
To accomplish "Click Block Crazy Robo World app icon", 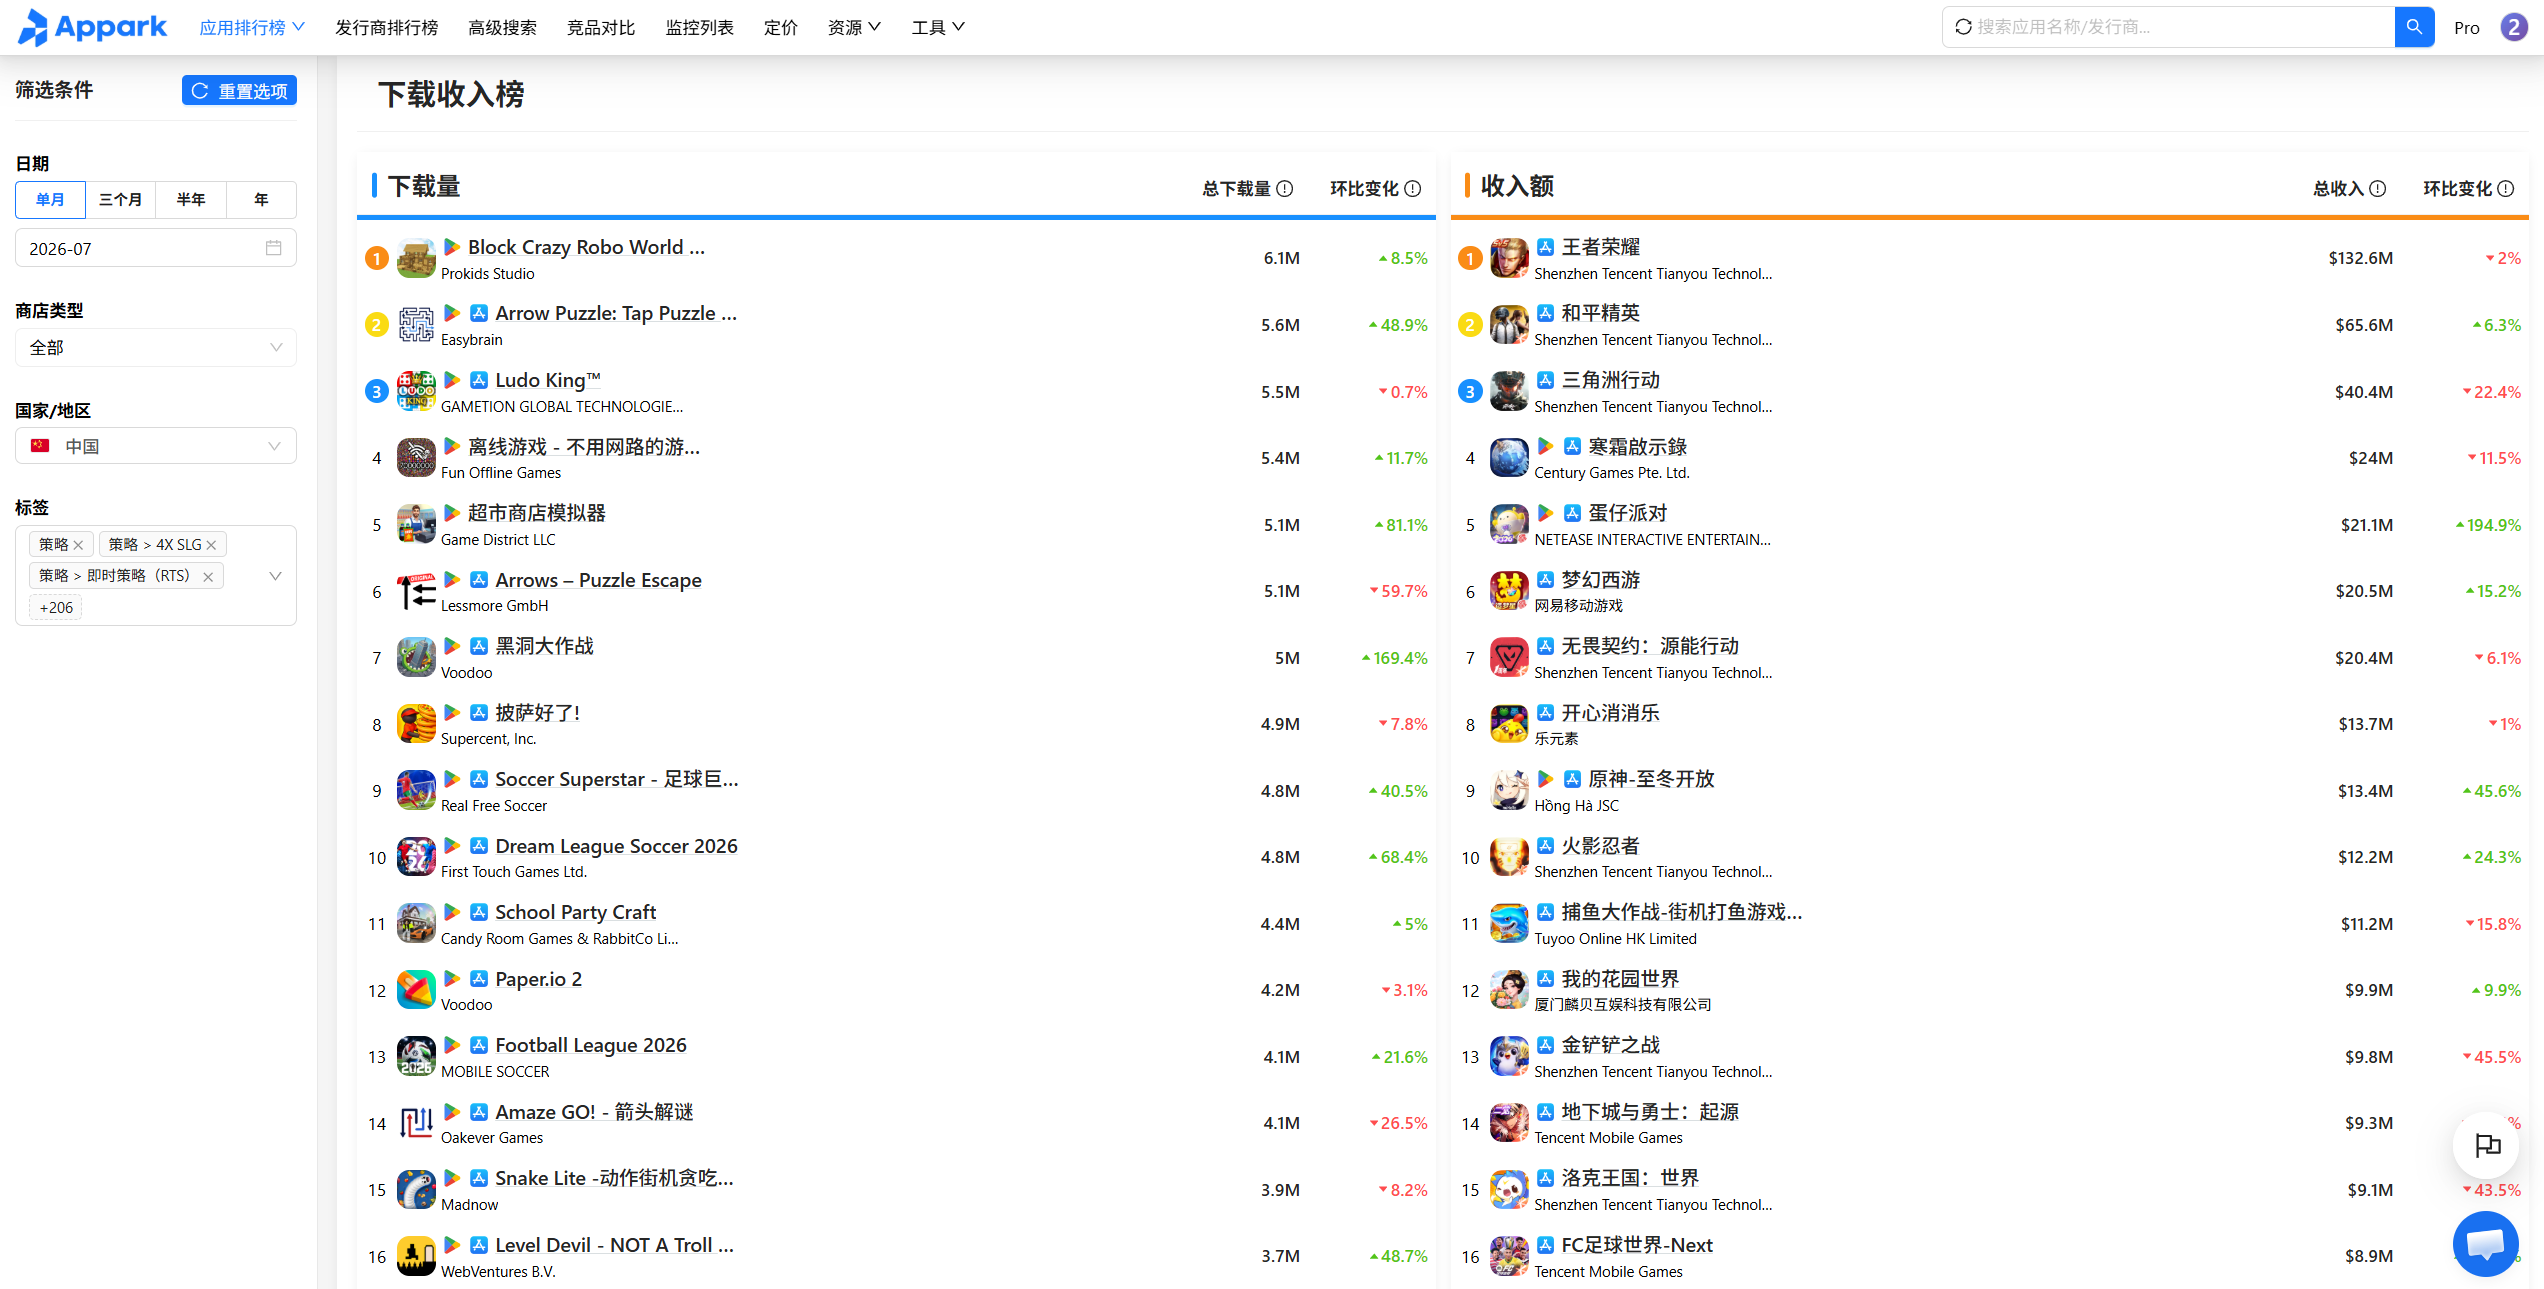I will tap(416, 258).
